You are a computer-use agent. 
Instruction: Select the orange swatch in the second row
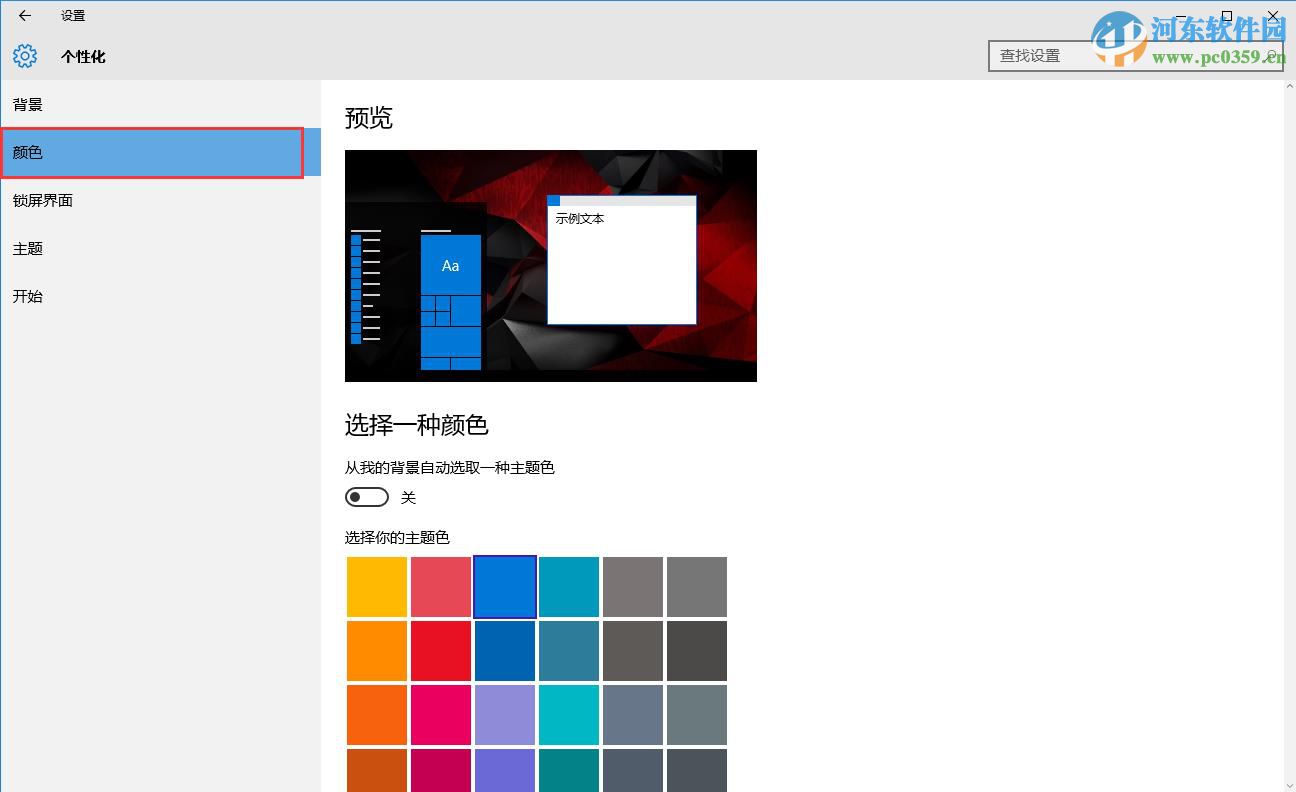point(376,650)
